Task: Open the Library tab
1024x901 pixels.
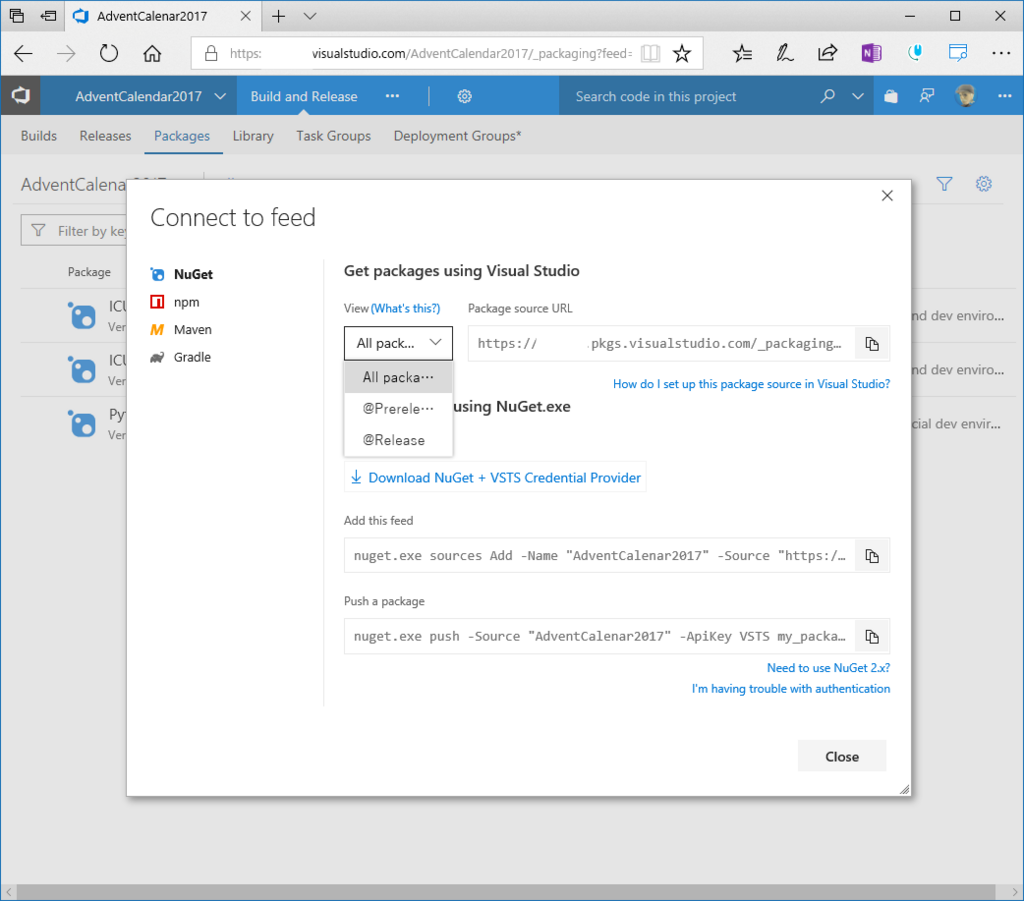Action: click(x=253, y=136)
